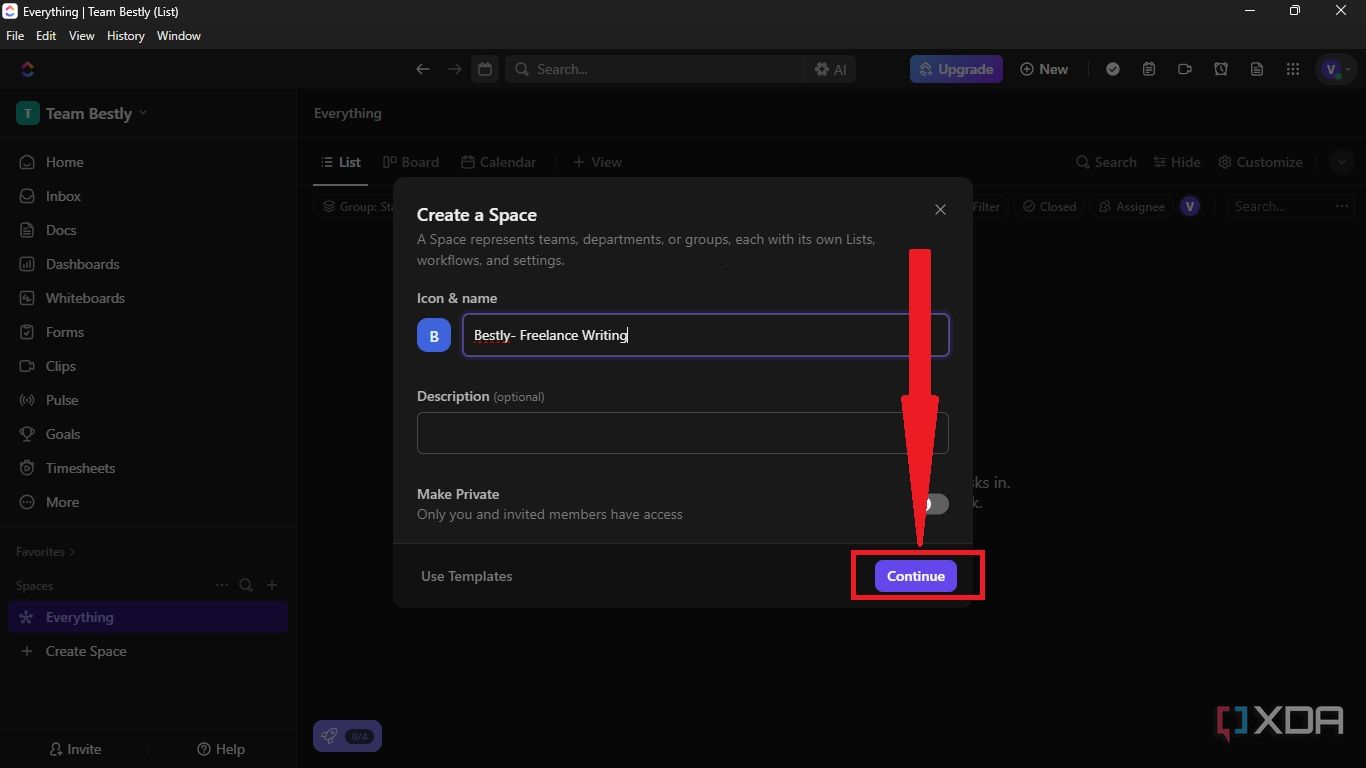This screenshot has height=768, width=1366.
Task: Open the History menu
Action: [125, 36]
